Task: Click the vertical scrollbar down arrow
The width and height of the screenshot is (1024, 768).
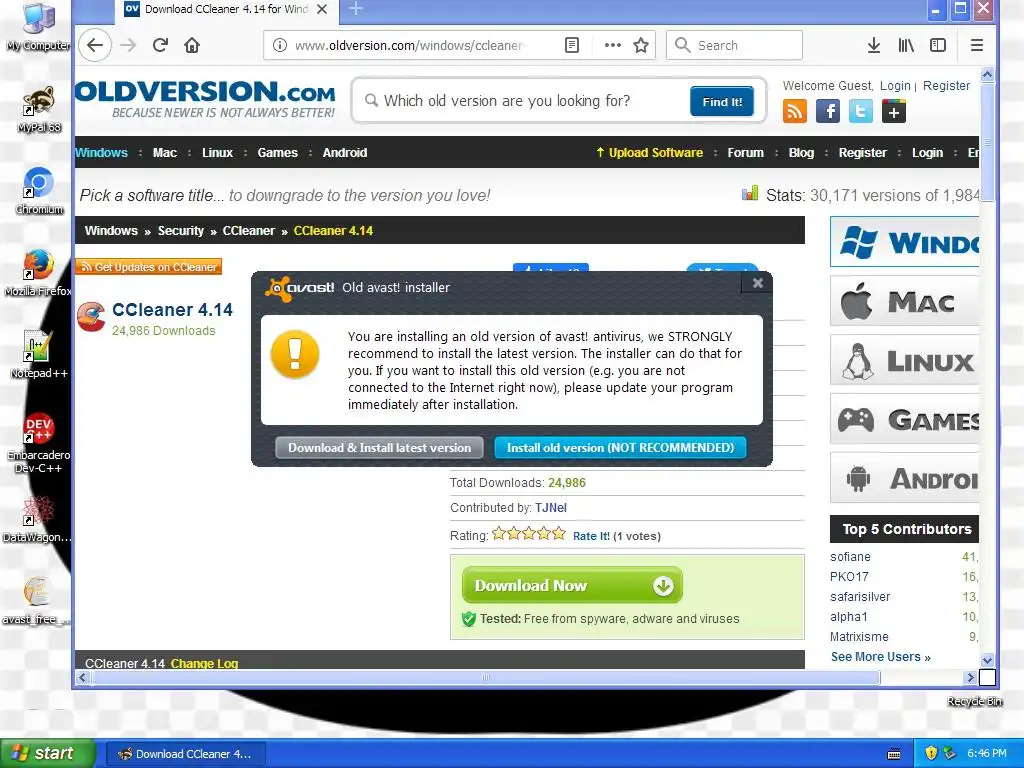Action: coord(987,660)
